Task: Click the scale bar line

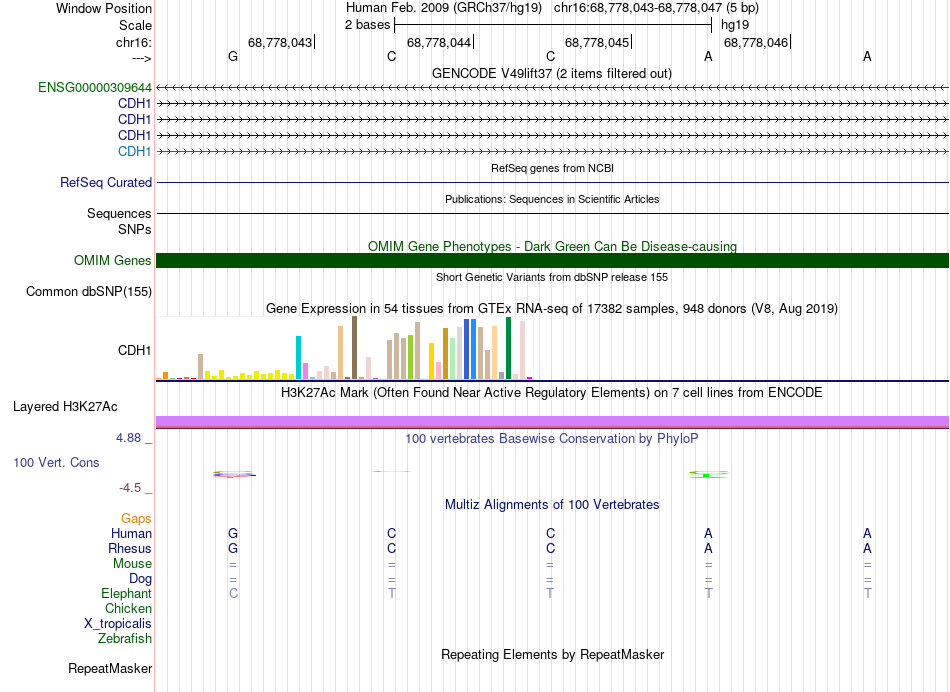Action: pos(553,25)
